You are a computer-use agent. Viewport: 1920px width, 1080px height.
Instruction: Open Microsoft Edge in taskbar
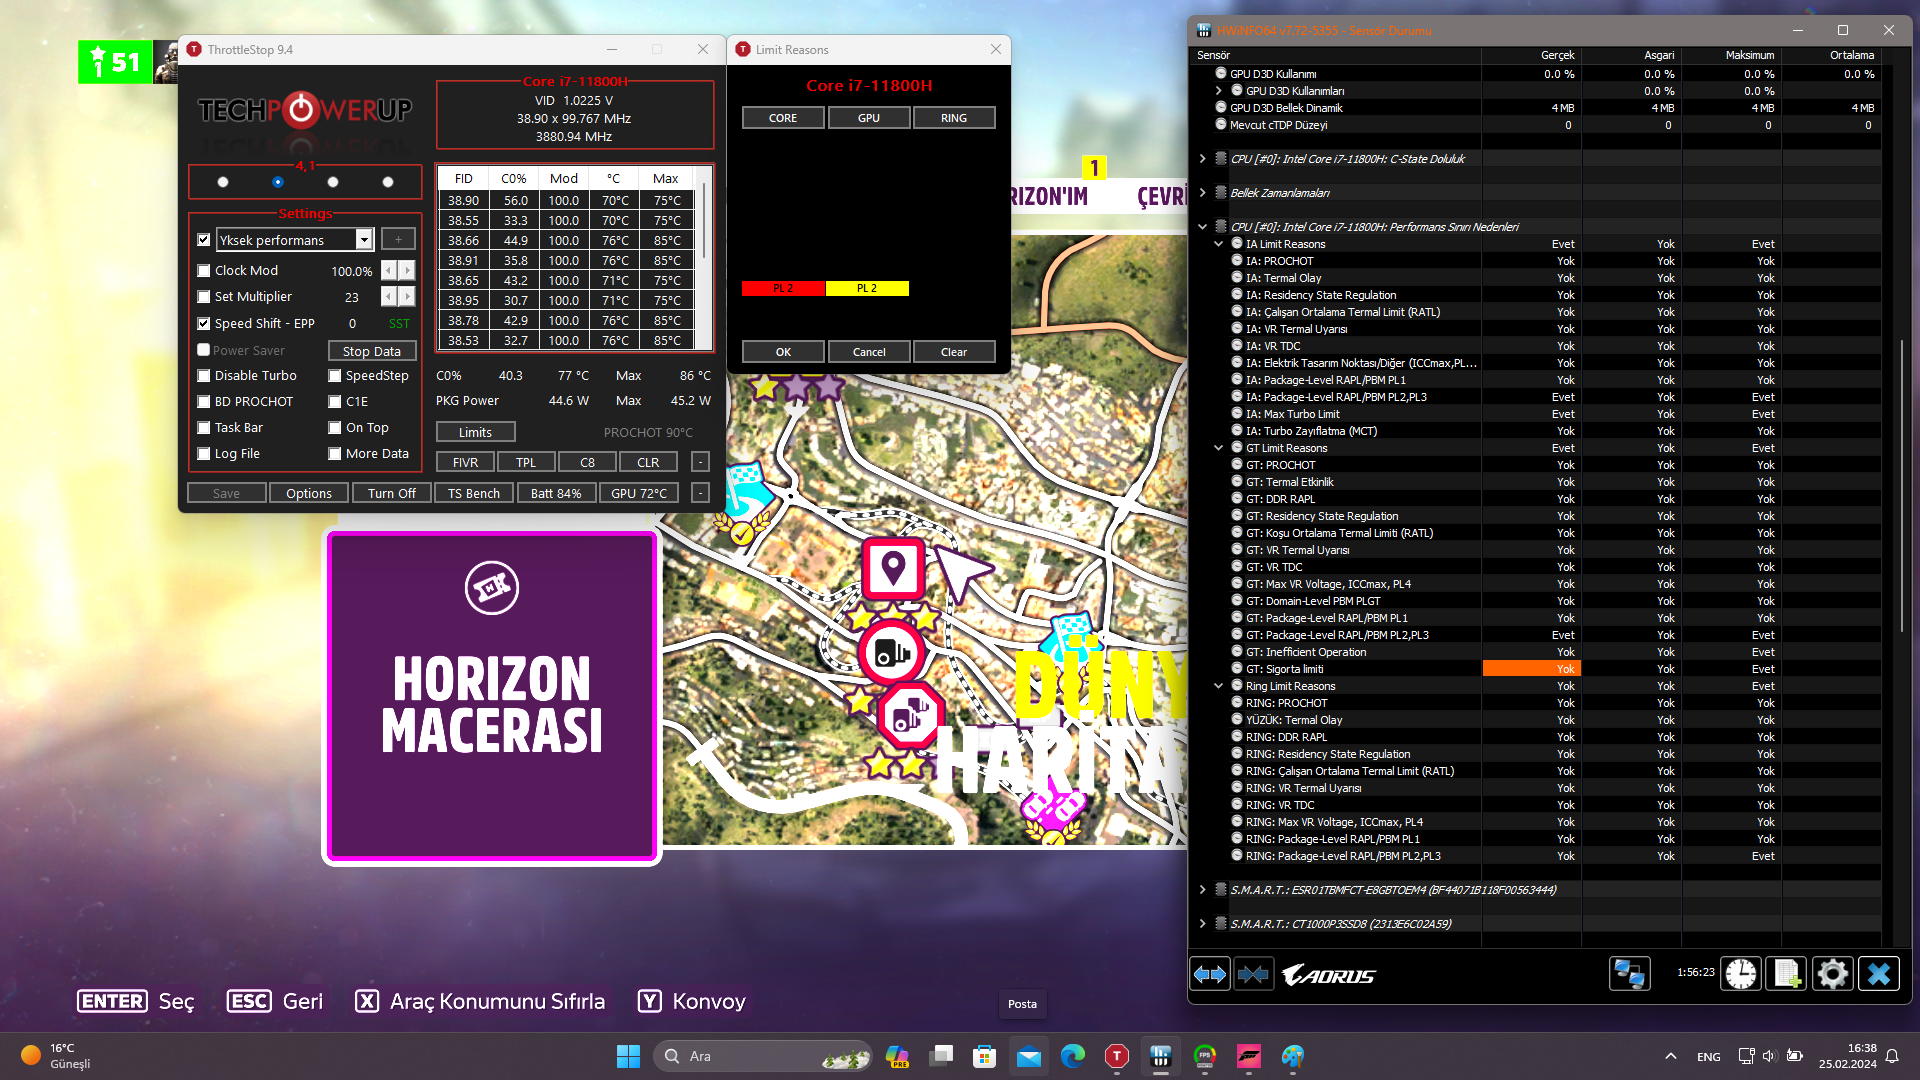(x=1073, y=1056)
